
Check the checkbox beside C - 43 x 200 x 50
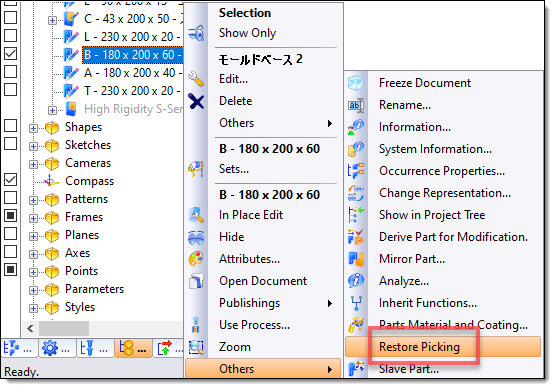click(11, 18)
